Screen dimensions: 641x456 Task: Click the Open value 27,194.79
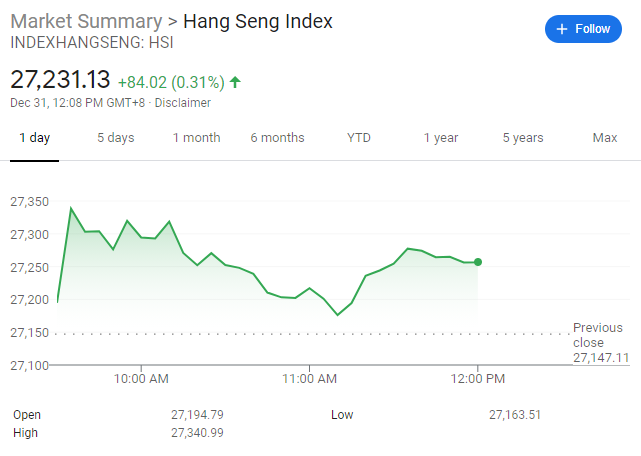click(x=197, y=414)
